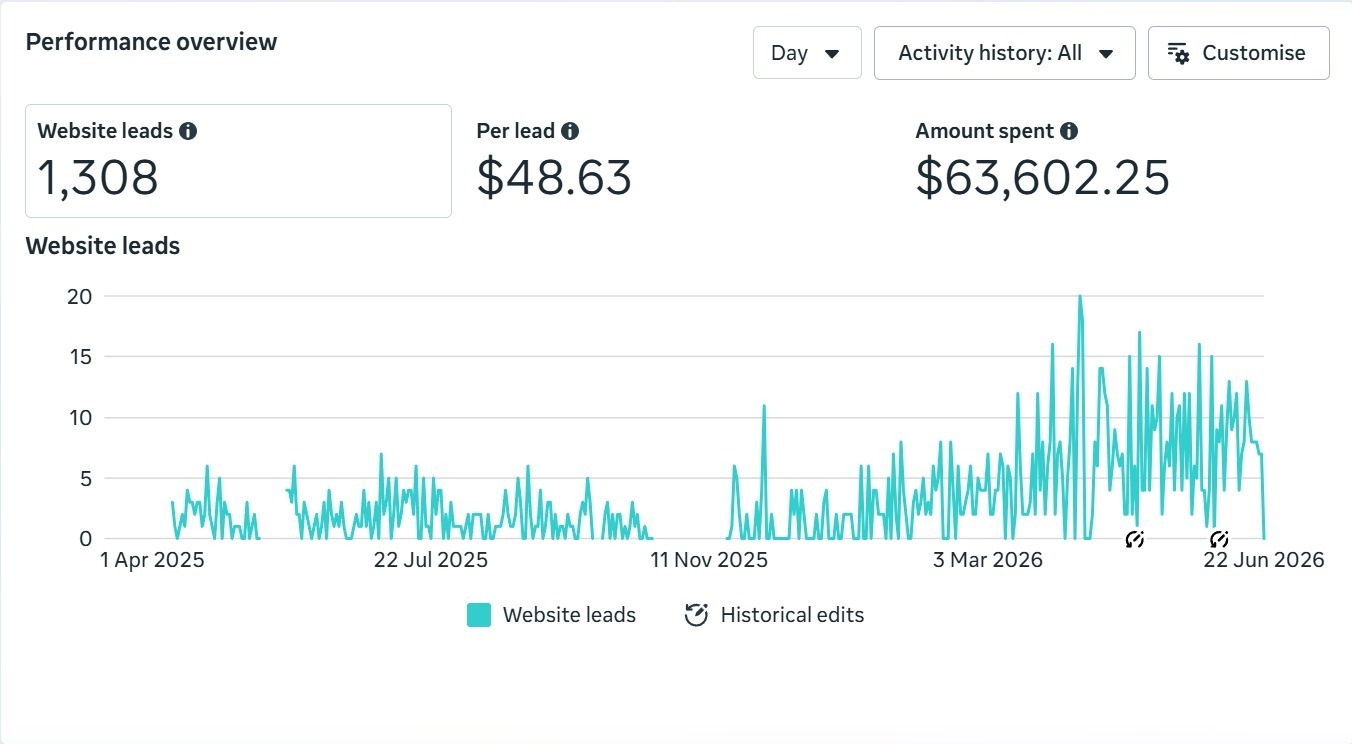Click the Historical edits legend icon

[x=696, y=615]
